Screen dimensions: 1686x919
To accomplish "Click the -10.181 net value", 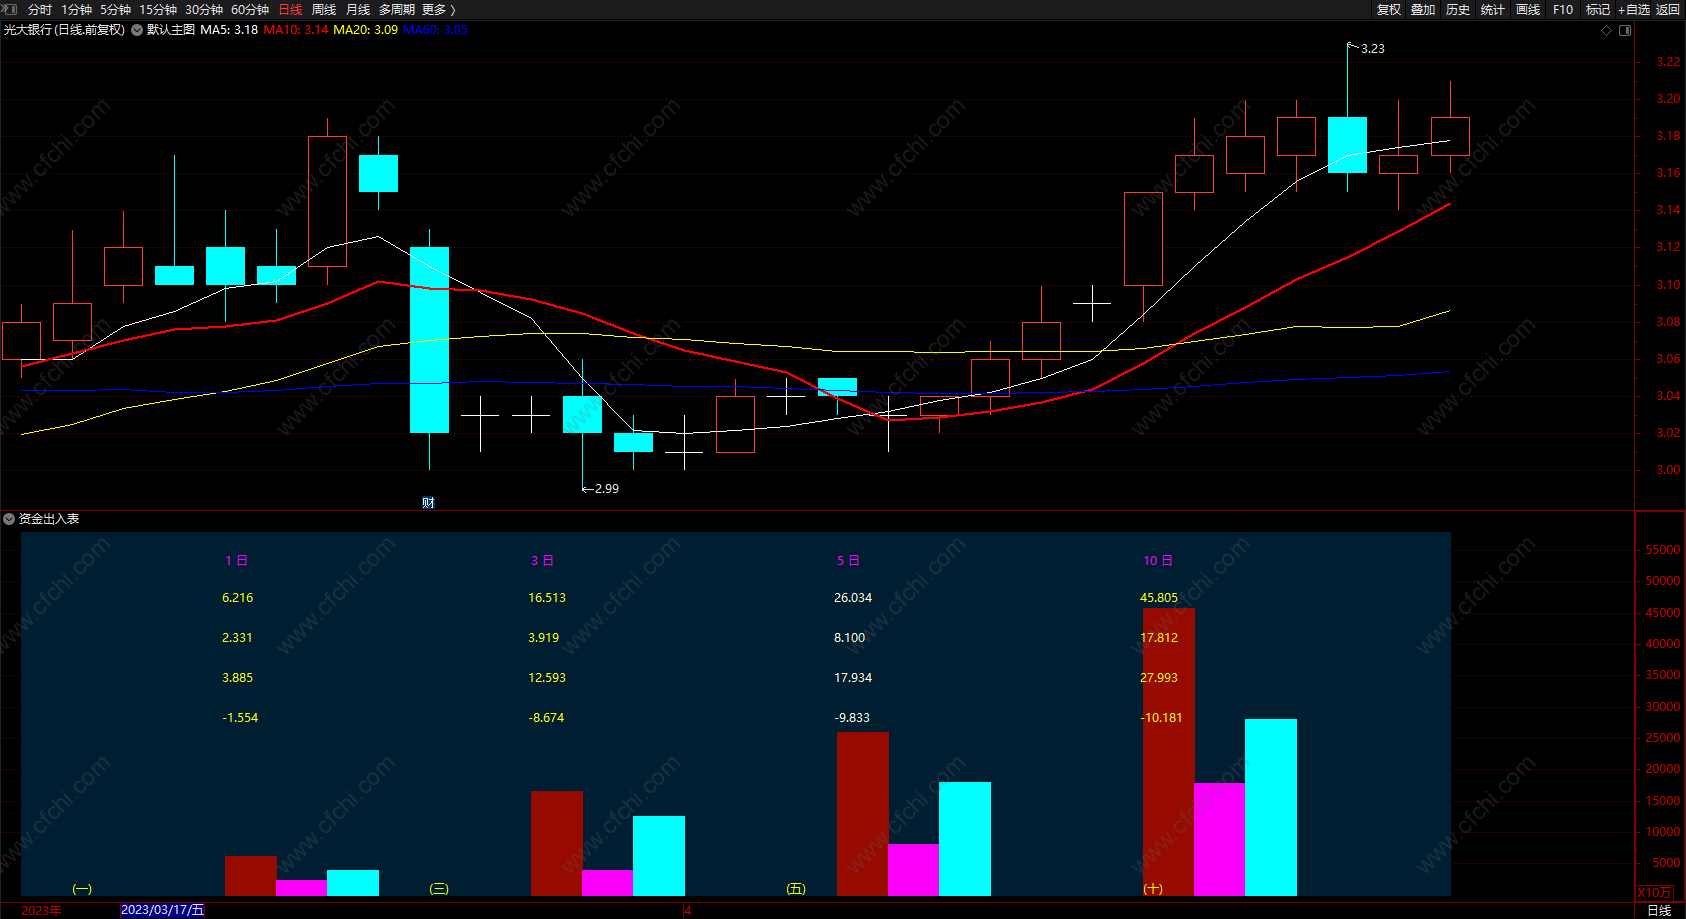I will pos(1161,718).
